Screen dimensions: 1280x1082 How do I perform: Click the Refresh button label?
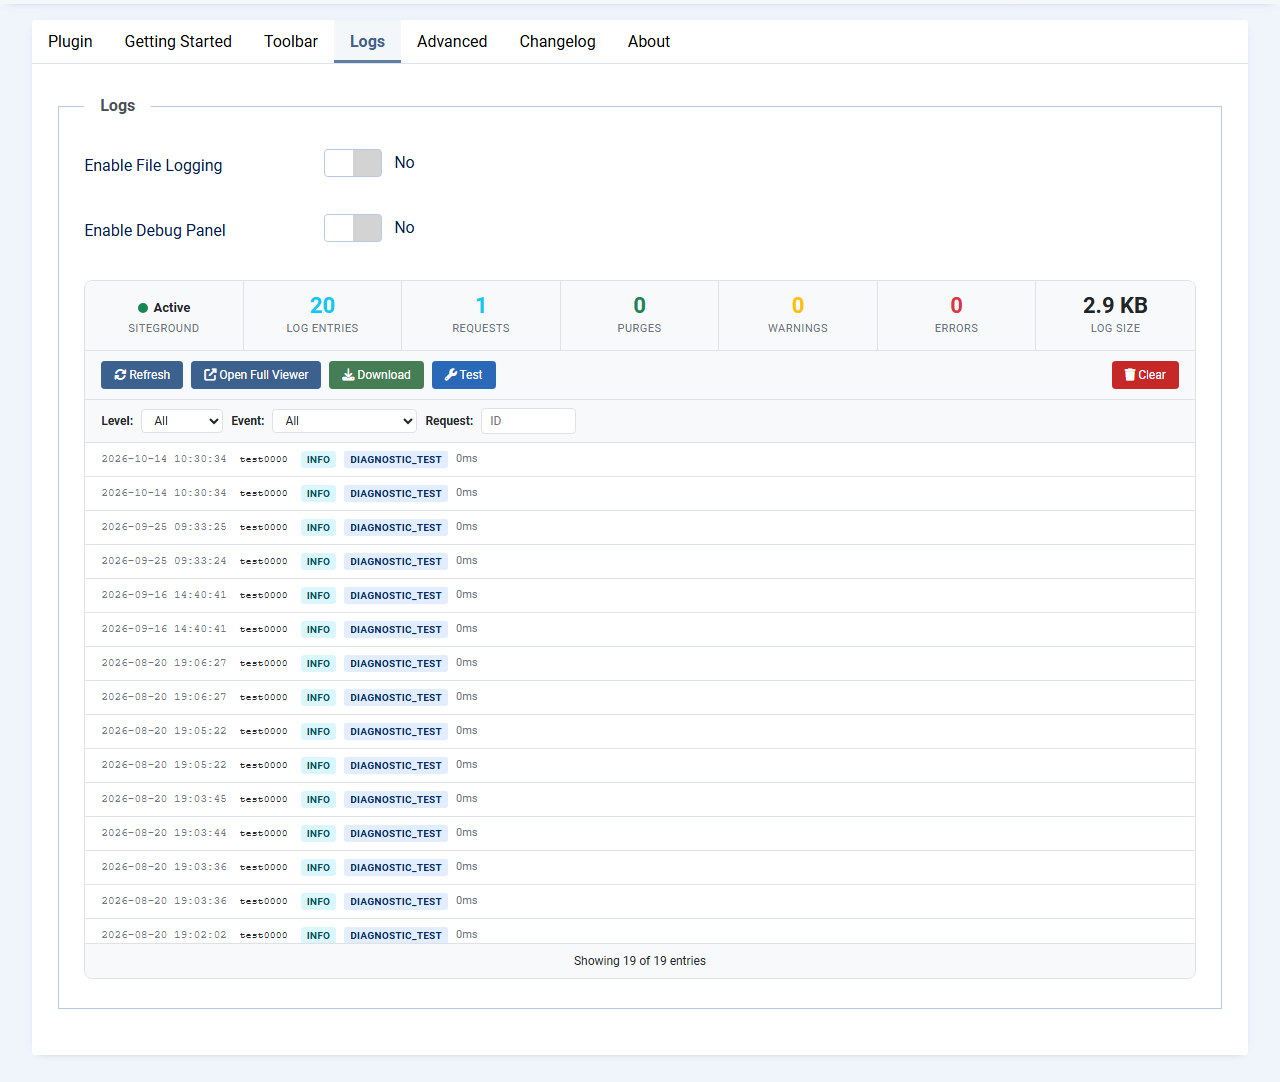tap(150, 375)
